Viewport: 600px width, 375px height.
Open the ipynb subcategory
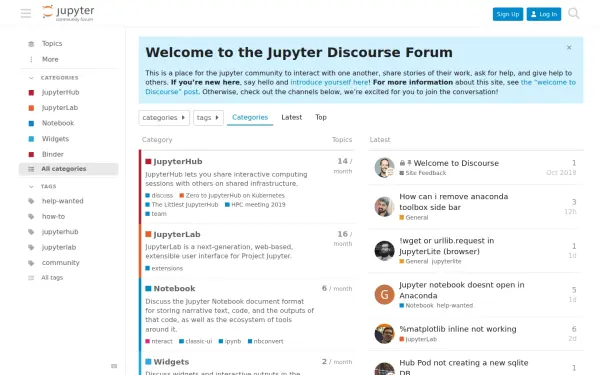tap(230, 341)
